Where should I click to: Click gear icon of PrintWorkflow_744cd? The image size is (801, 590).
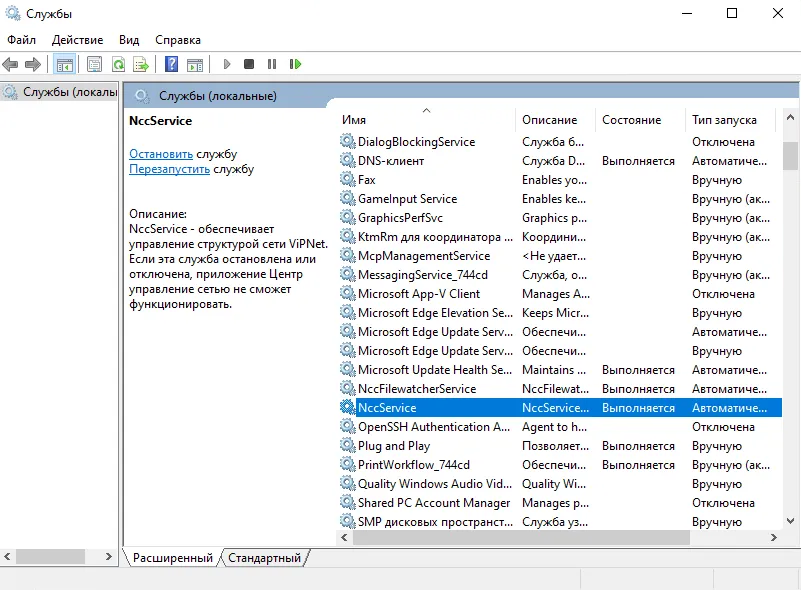[x=348, y=464]
